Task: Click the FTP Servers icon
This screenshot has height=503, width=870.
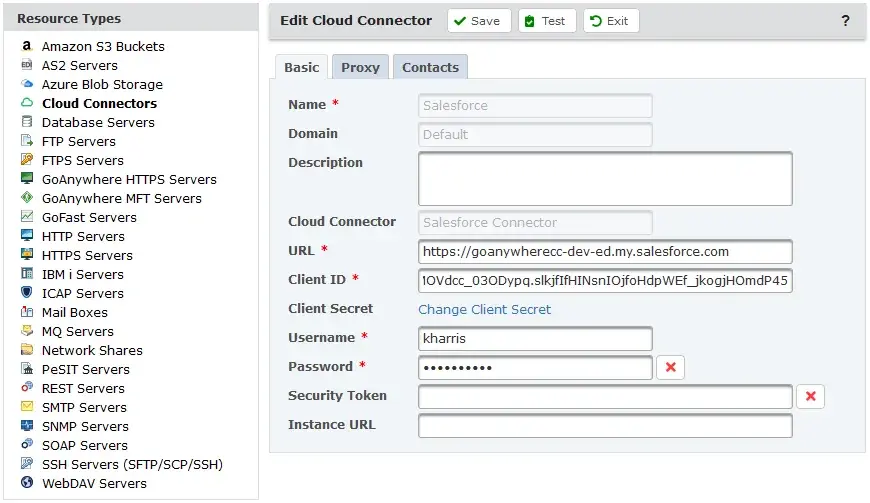Action: tap(27, 141)
